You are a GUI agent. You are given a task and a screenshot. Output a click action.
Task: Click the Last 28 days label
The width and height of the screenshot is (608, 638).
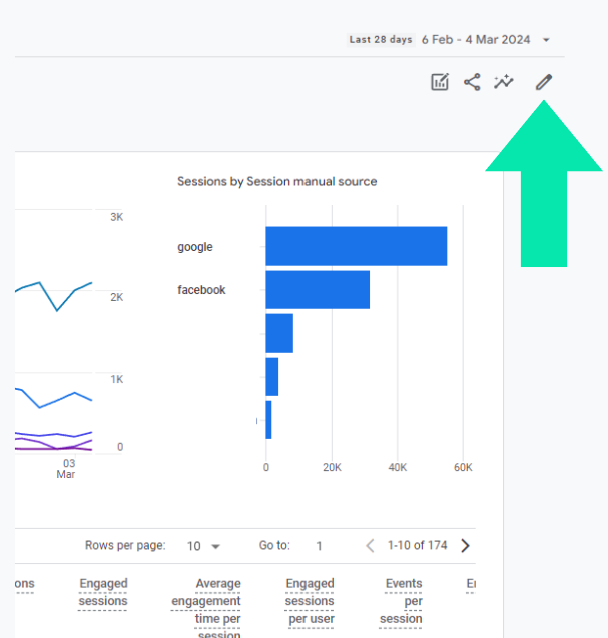click(380, 40)
